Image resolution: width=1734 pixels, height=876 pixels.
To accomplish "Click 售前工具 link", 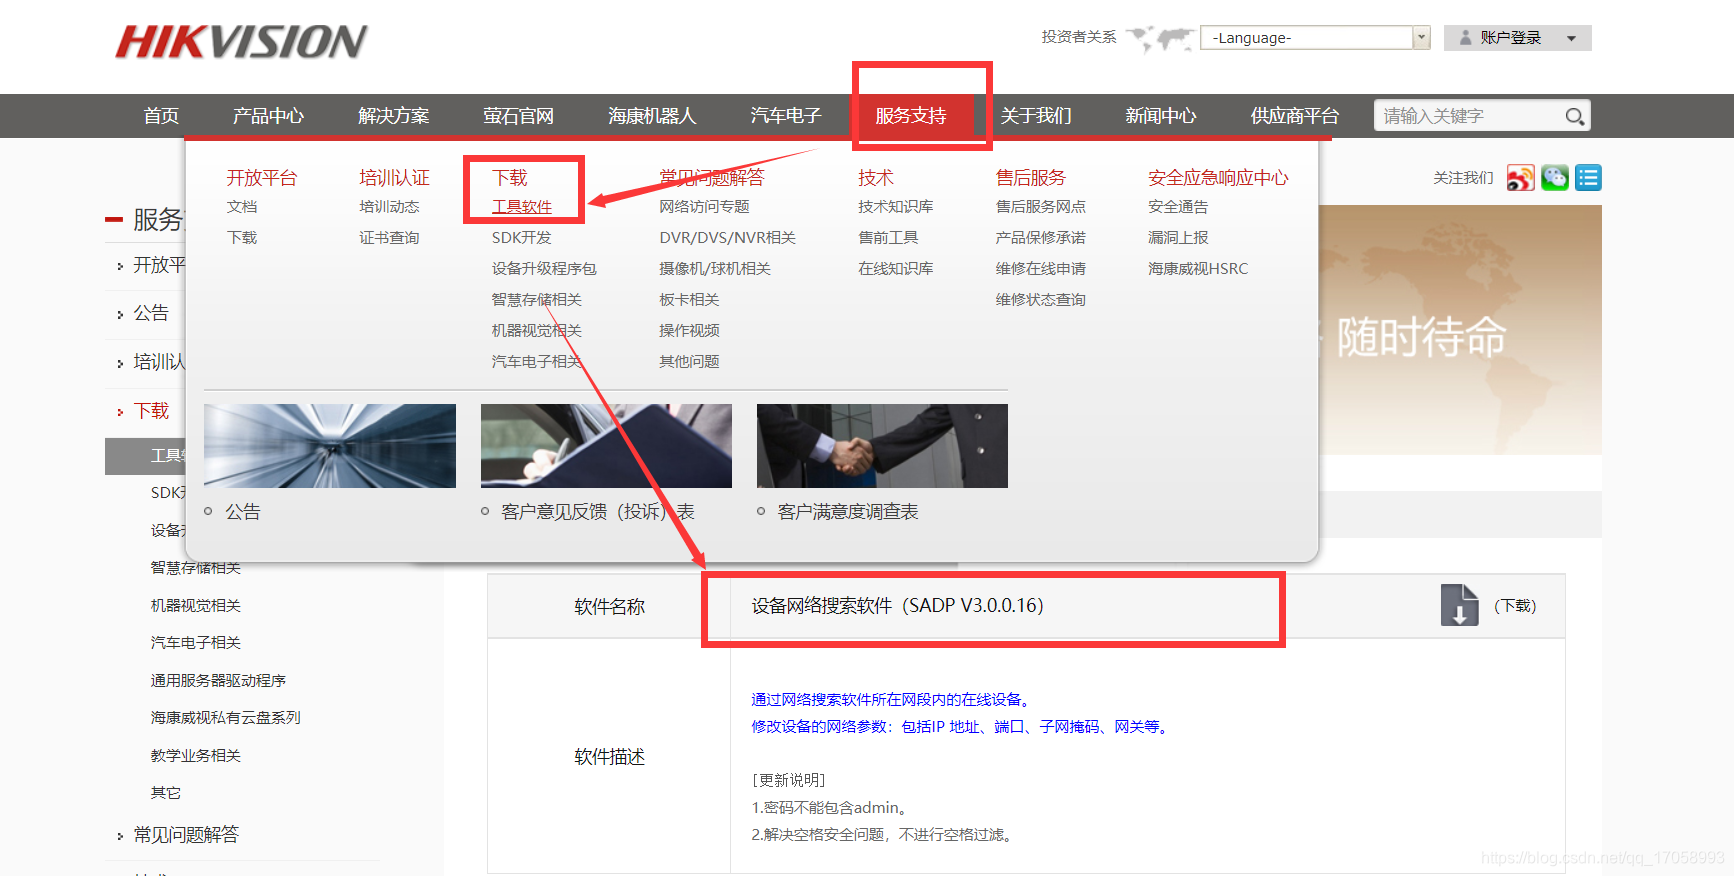I will click(x=888, y=238).
